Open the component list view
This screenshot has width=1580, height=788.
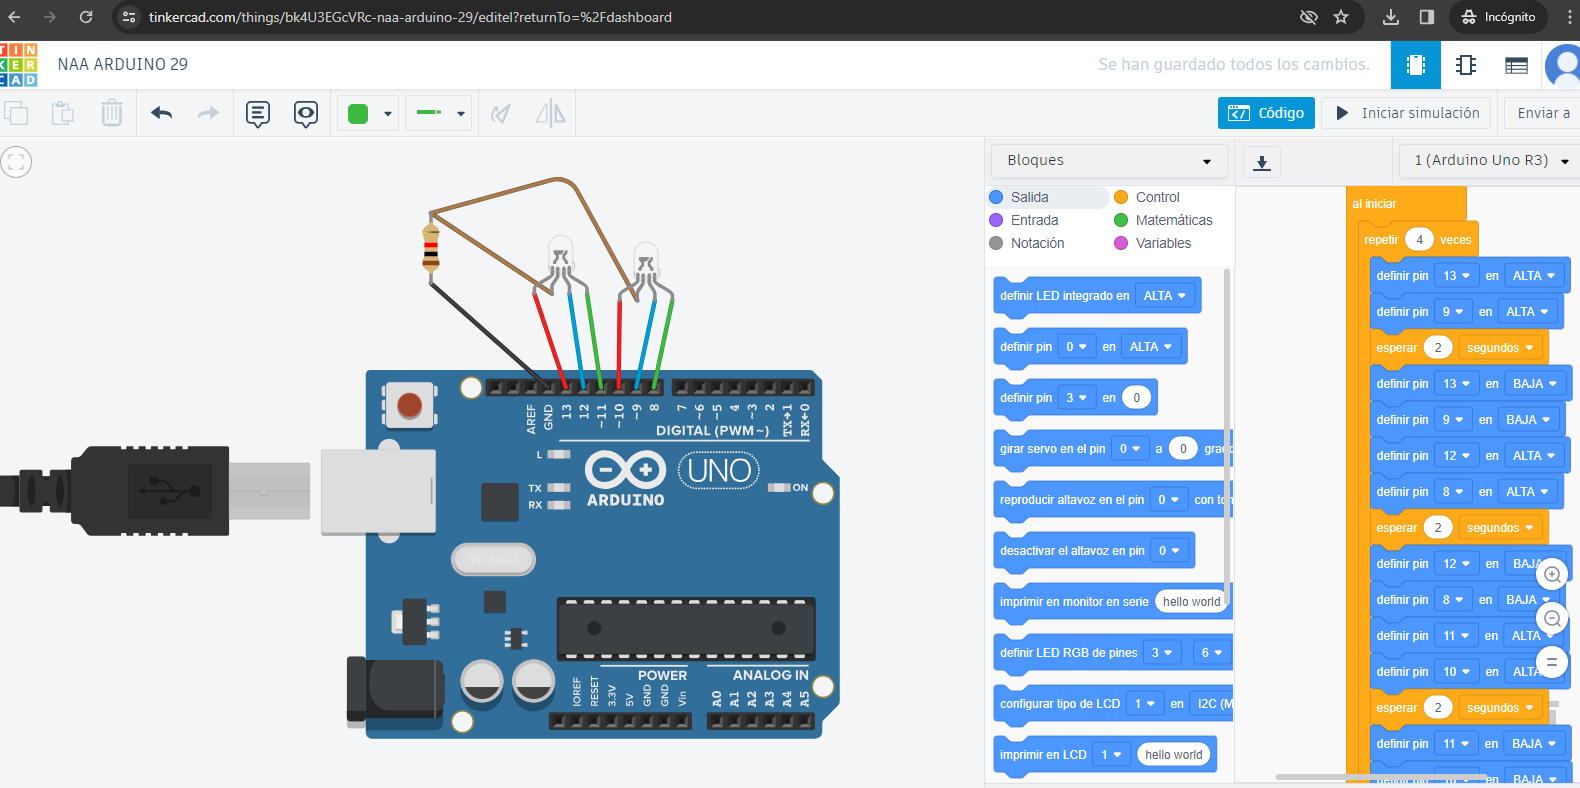point(1516,65)
